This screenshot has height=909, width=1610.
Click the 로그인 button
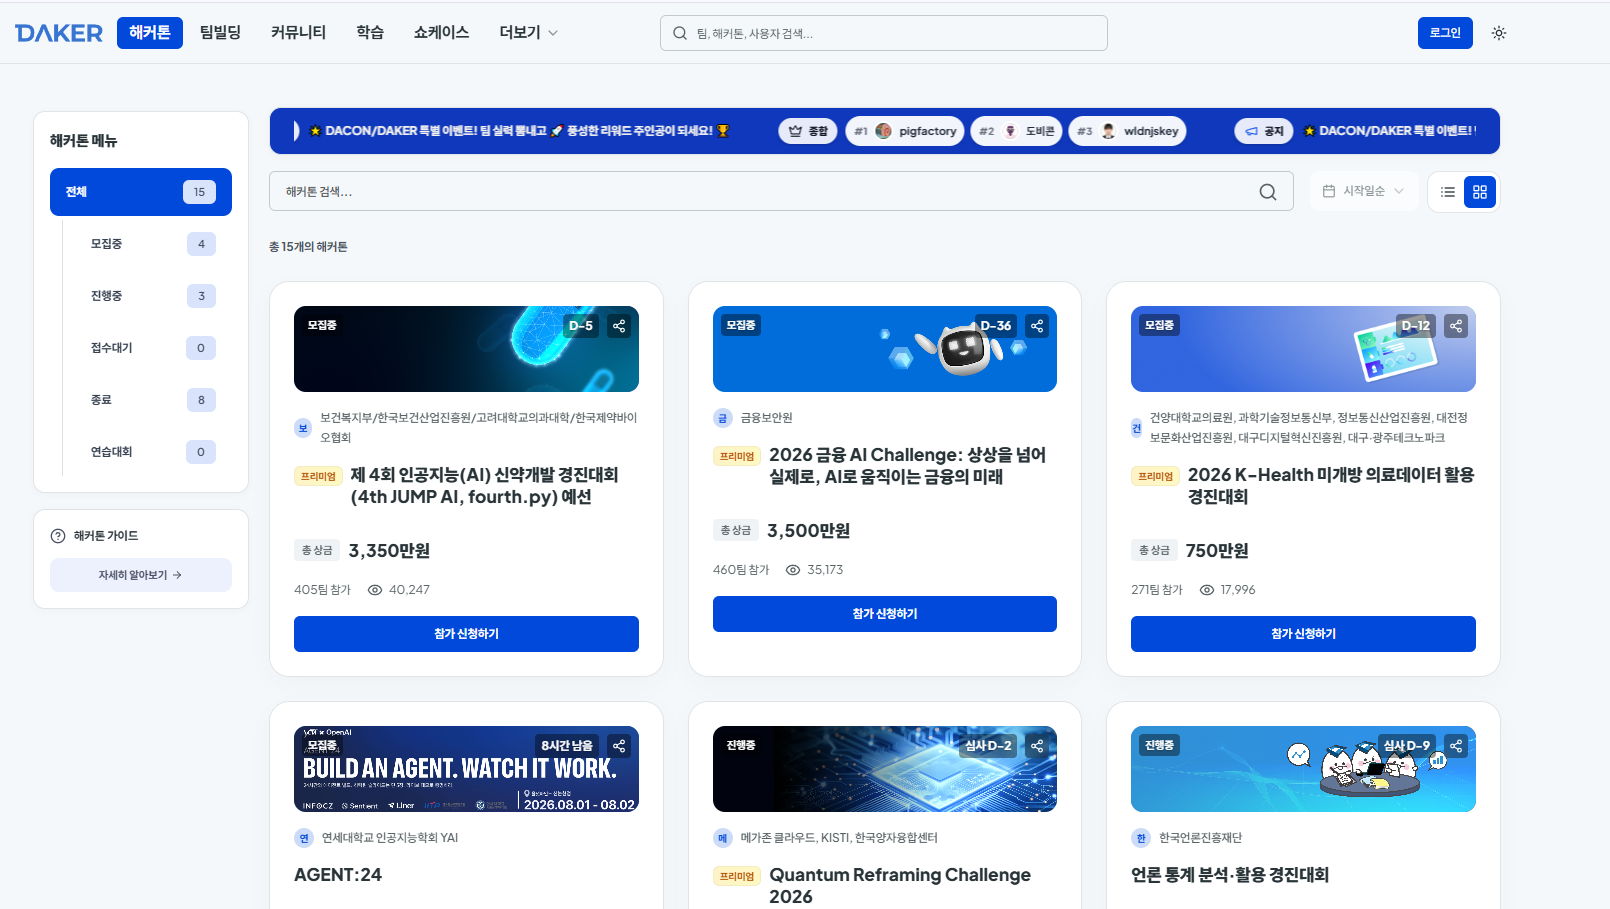[1445, 33]
